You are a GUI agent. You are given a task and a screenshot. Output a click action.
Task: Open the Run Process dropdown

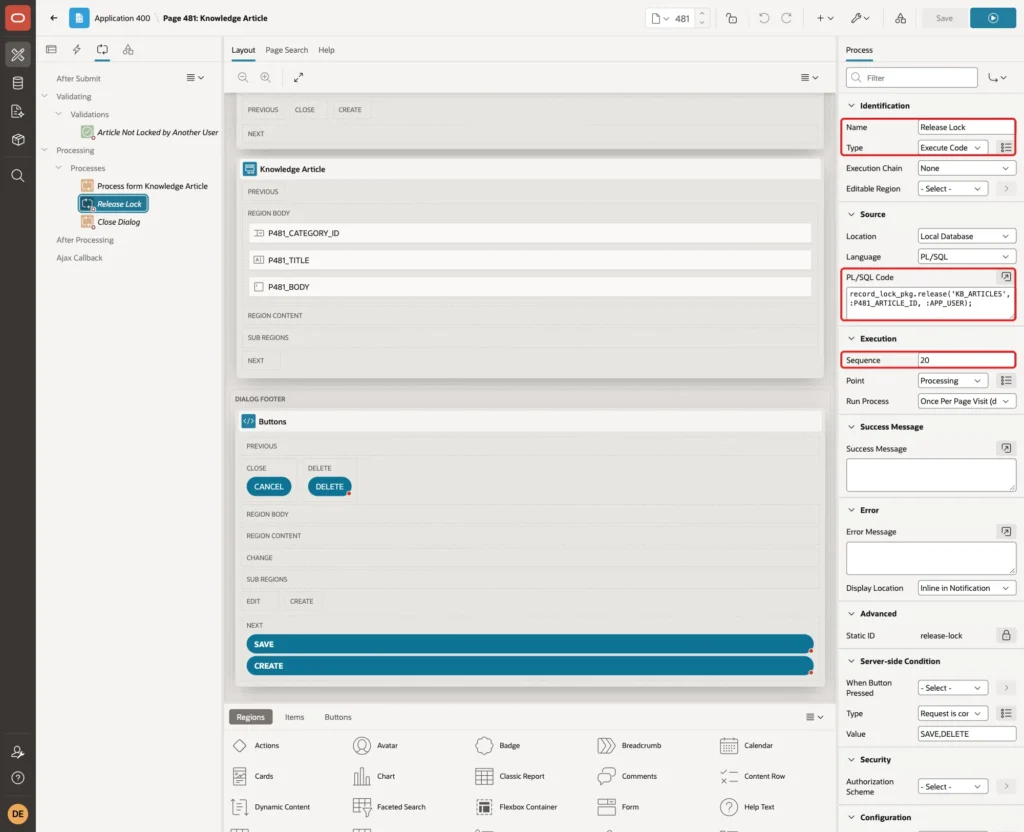pos(966,401)
